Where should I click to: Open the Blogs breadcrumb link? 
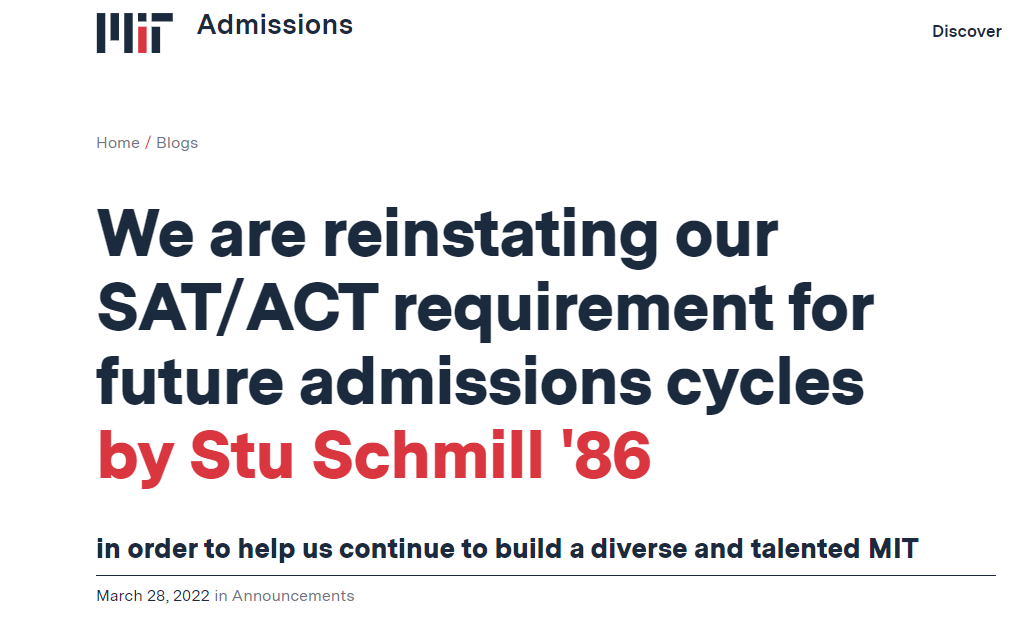(177, 143)
